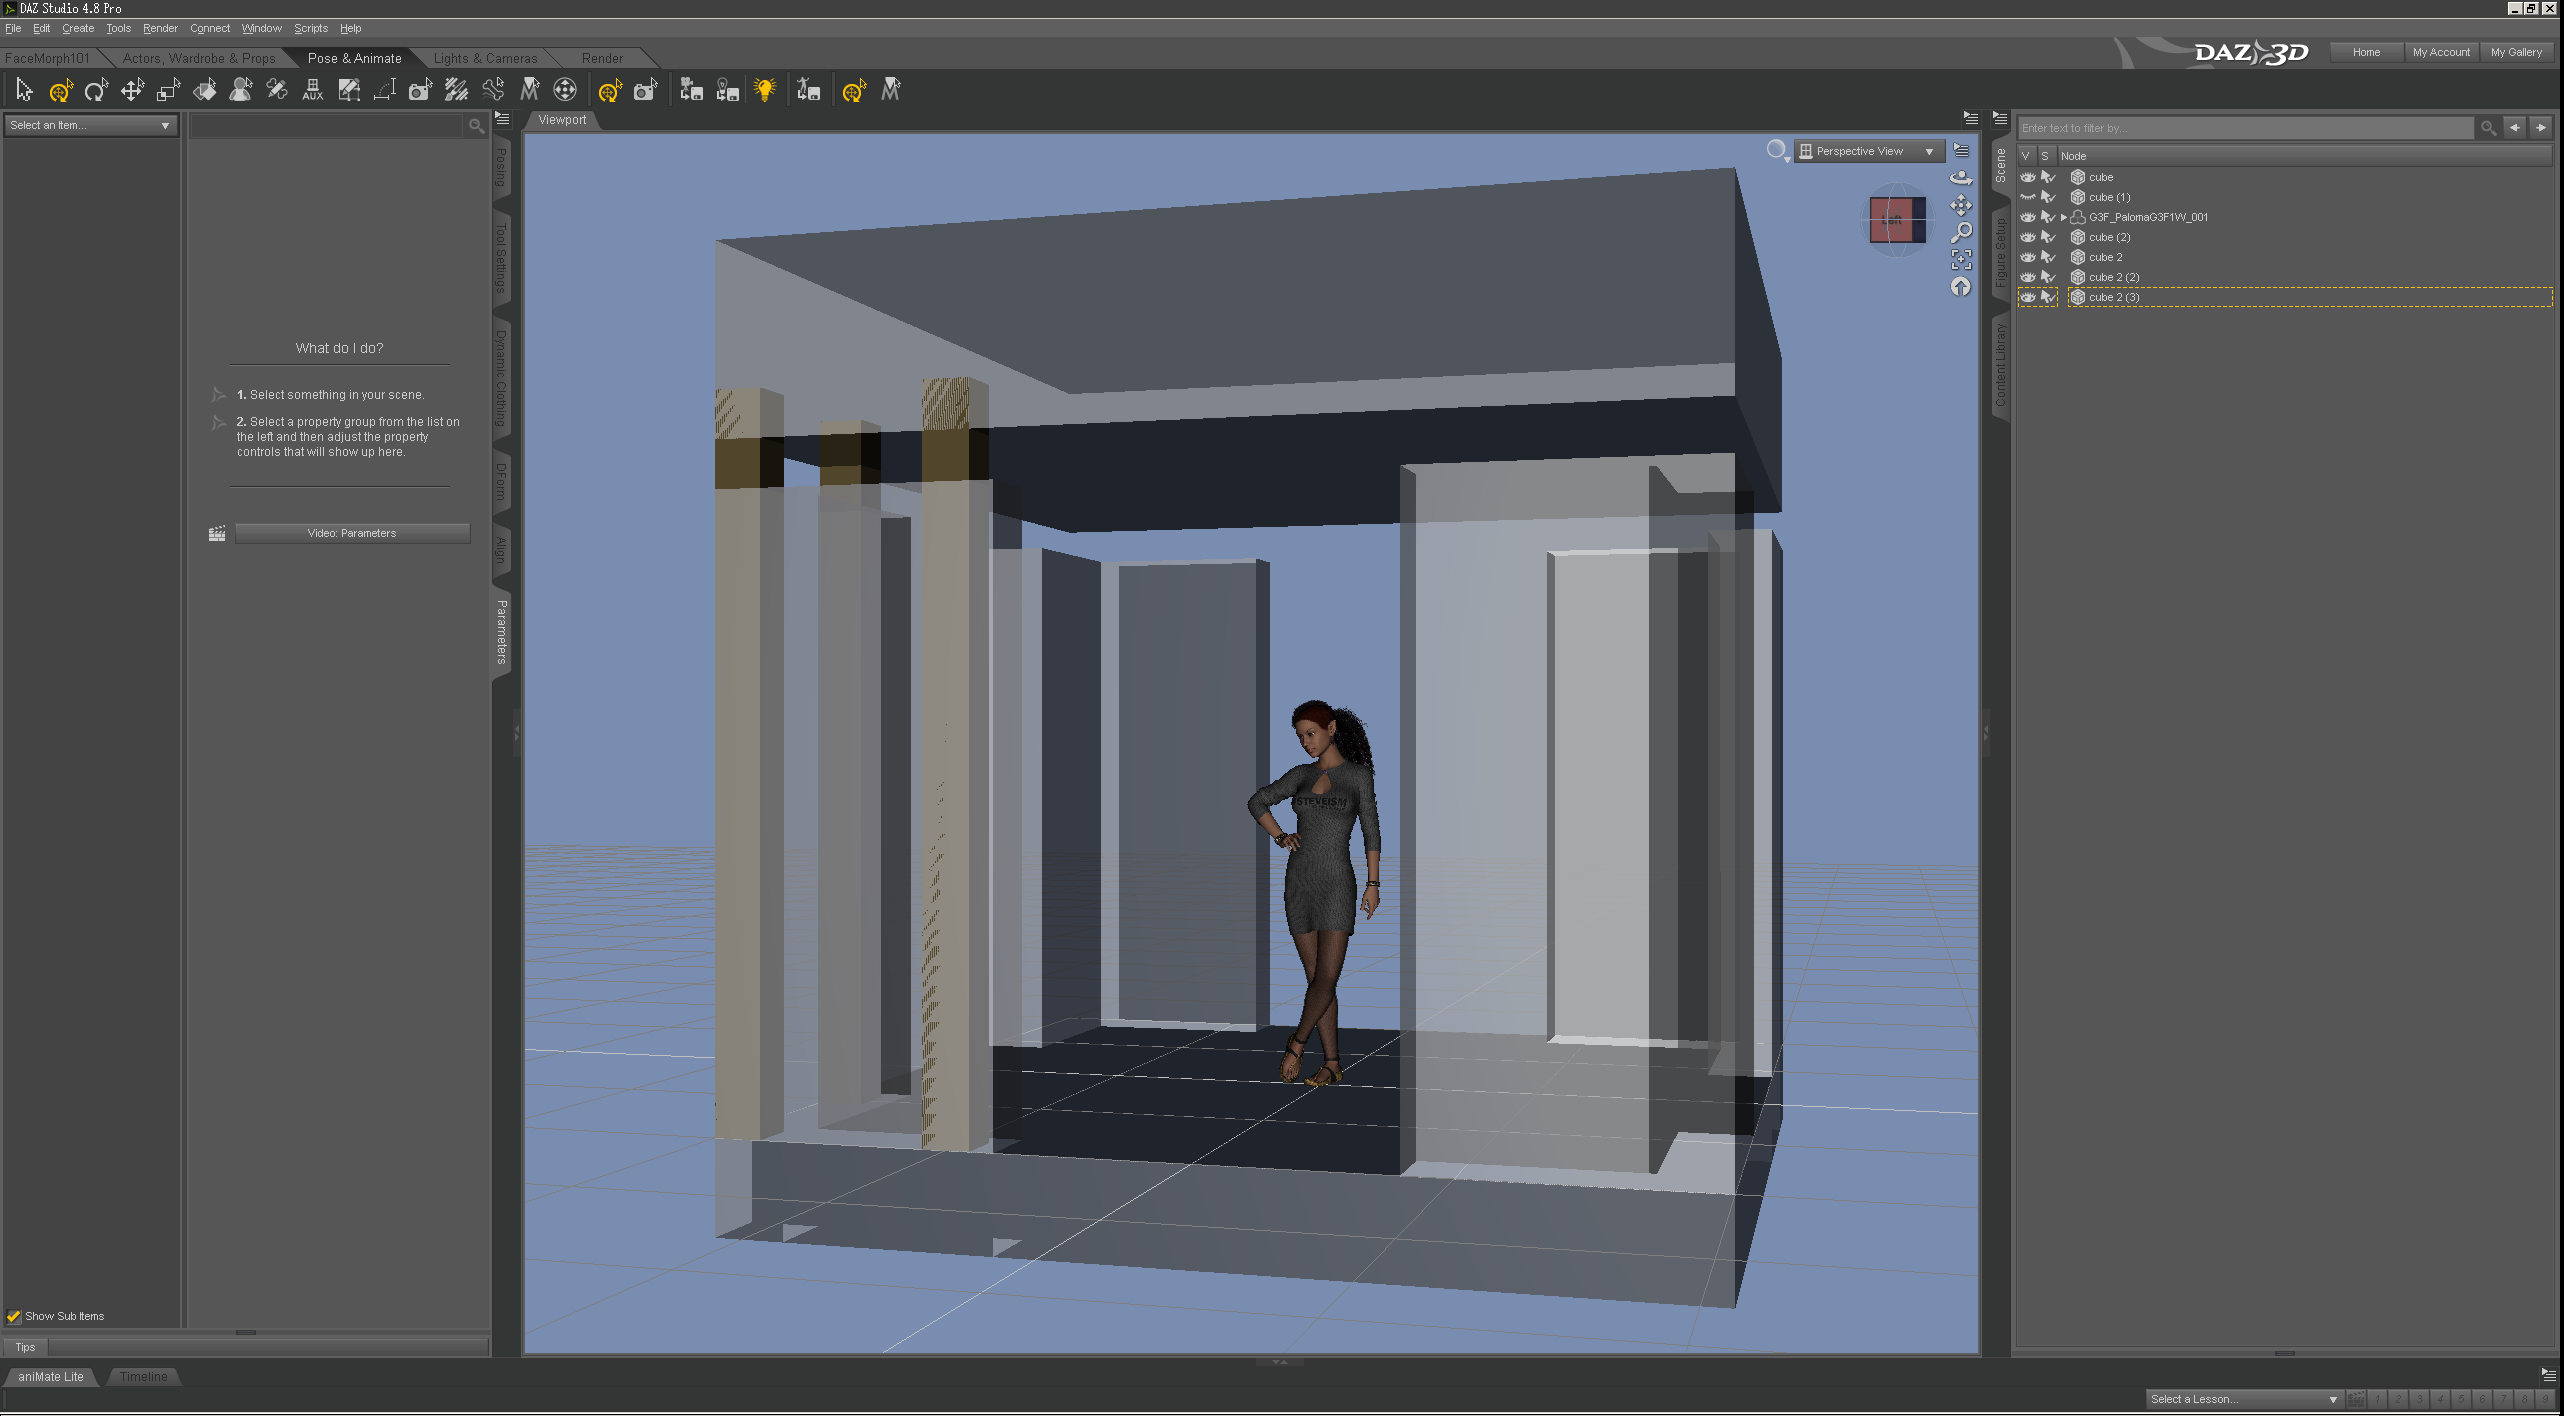Click the AUX viewport toolbar icon
The image size is (2564, 1416).
313,91
